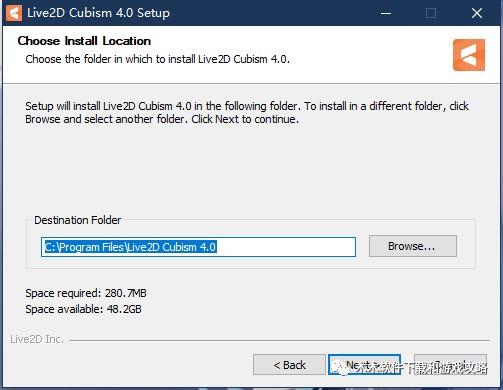Screen dimensions: 503x390
Task: Click the "Setup will install" instruction paragraph
Action: pos(247,112)
